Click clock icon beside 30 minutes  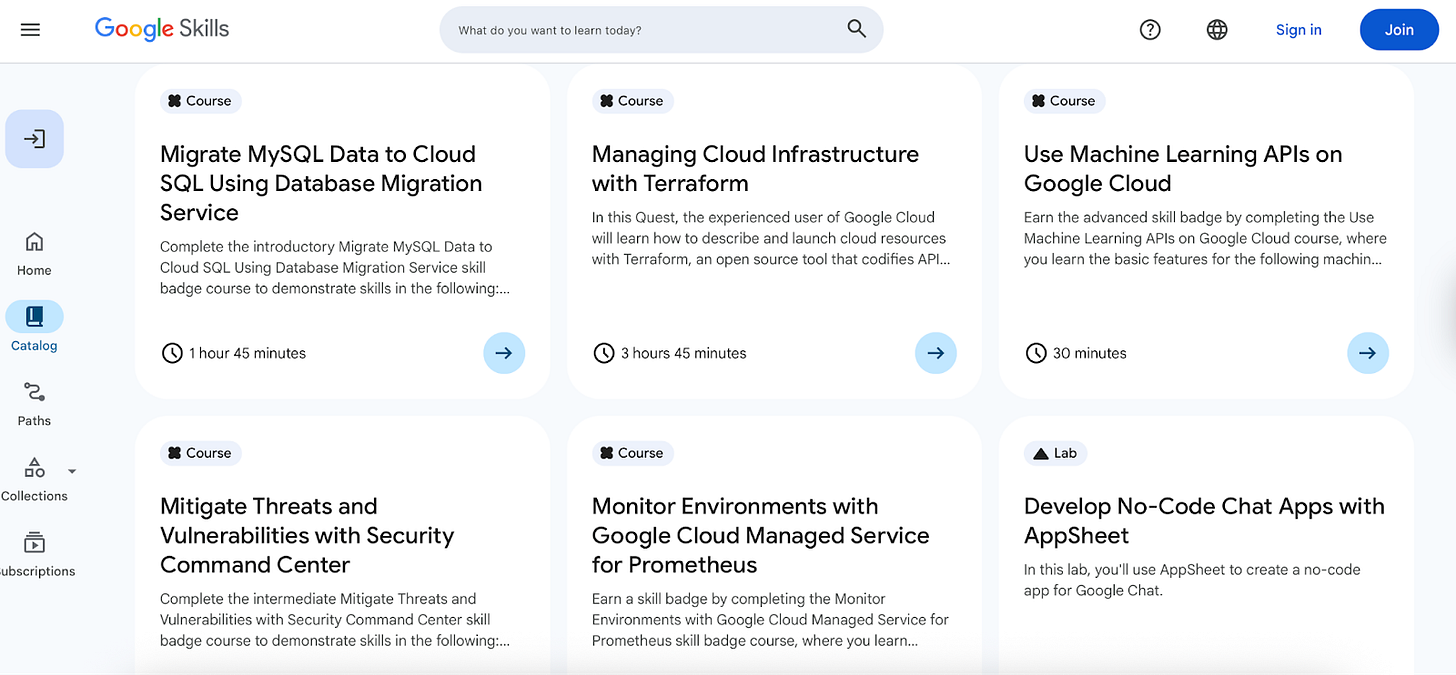pyautogui.click(x=1036, y=353)
